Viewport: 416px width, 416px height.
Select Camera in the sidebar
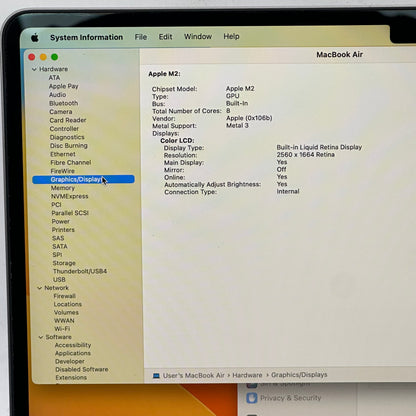61,112
